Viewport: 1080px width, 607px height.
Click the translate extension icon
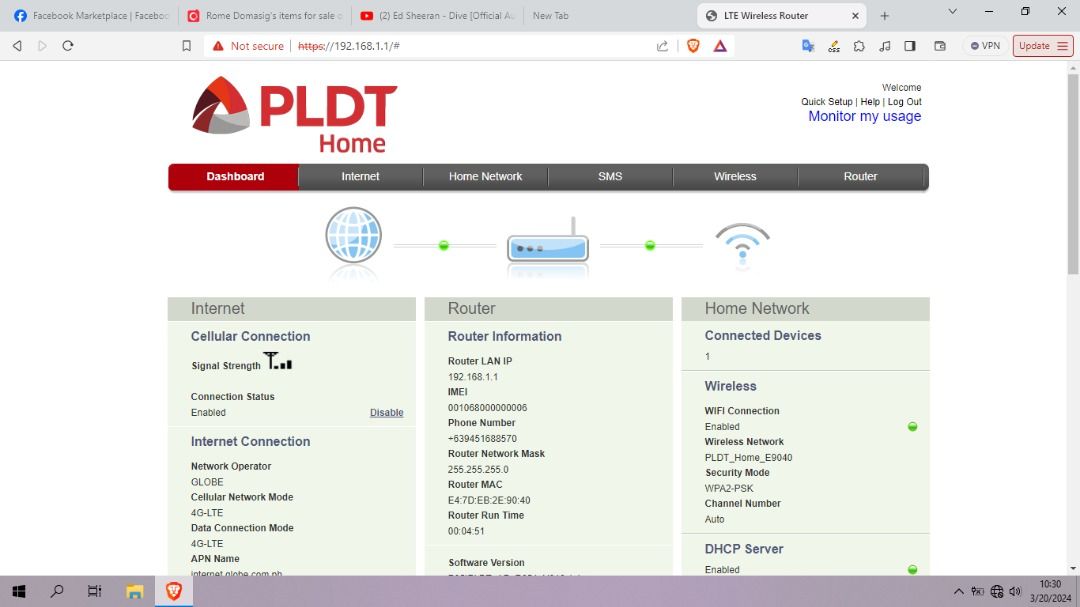[x=808, y=45]
